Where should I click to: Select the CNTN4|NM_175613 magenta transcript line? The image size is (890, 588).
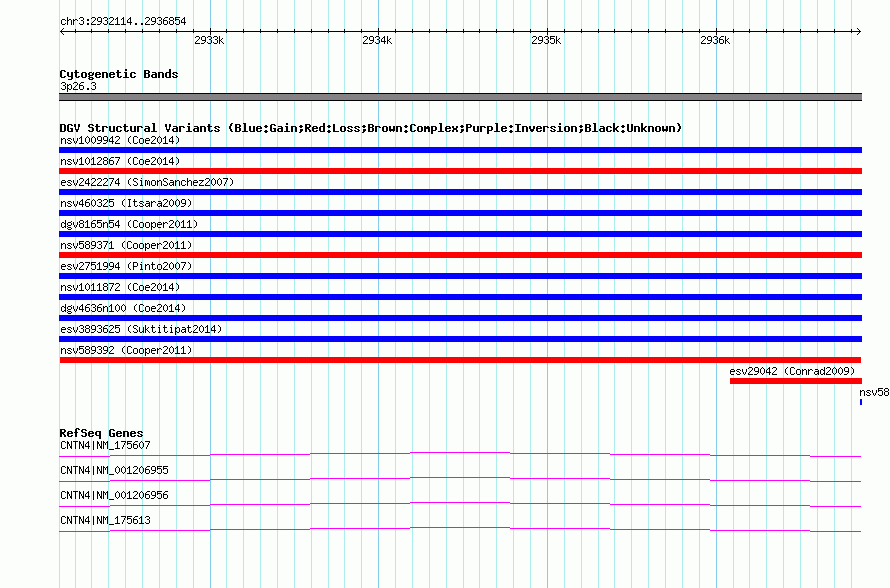click(x=460, y=528)
